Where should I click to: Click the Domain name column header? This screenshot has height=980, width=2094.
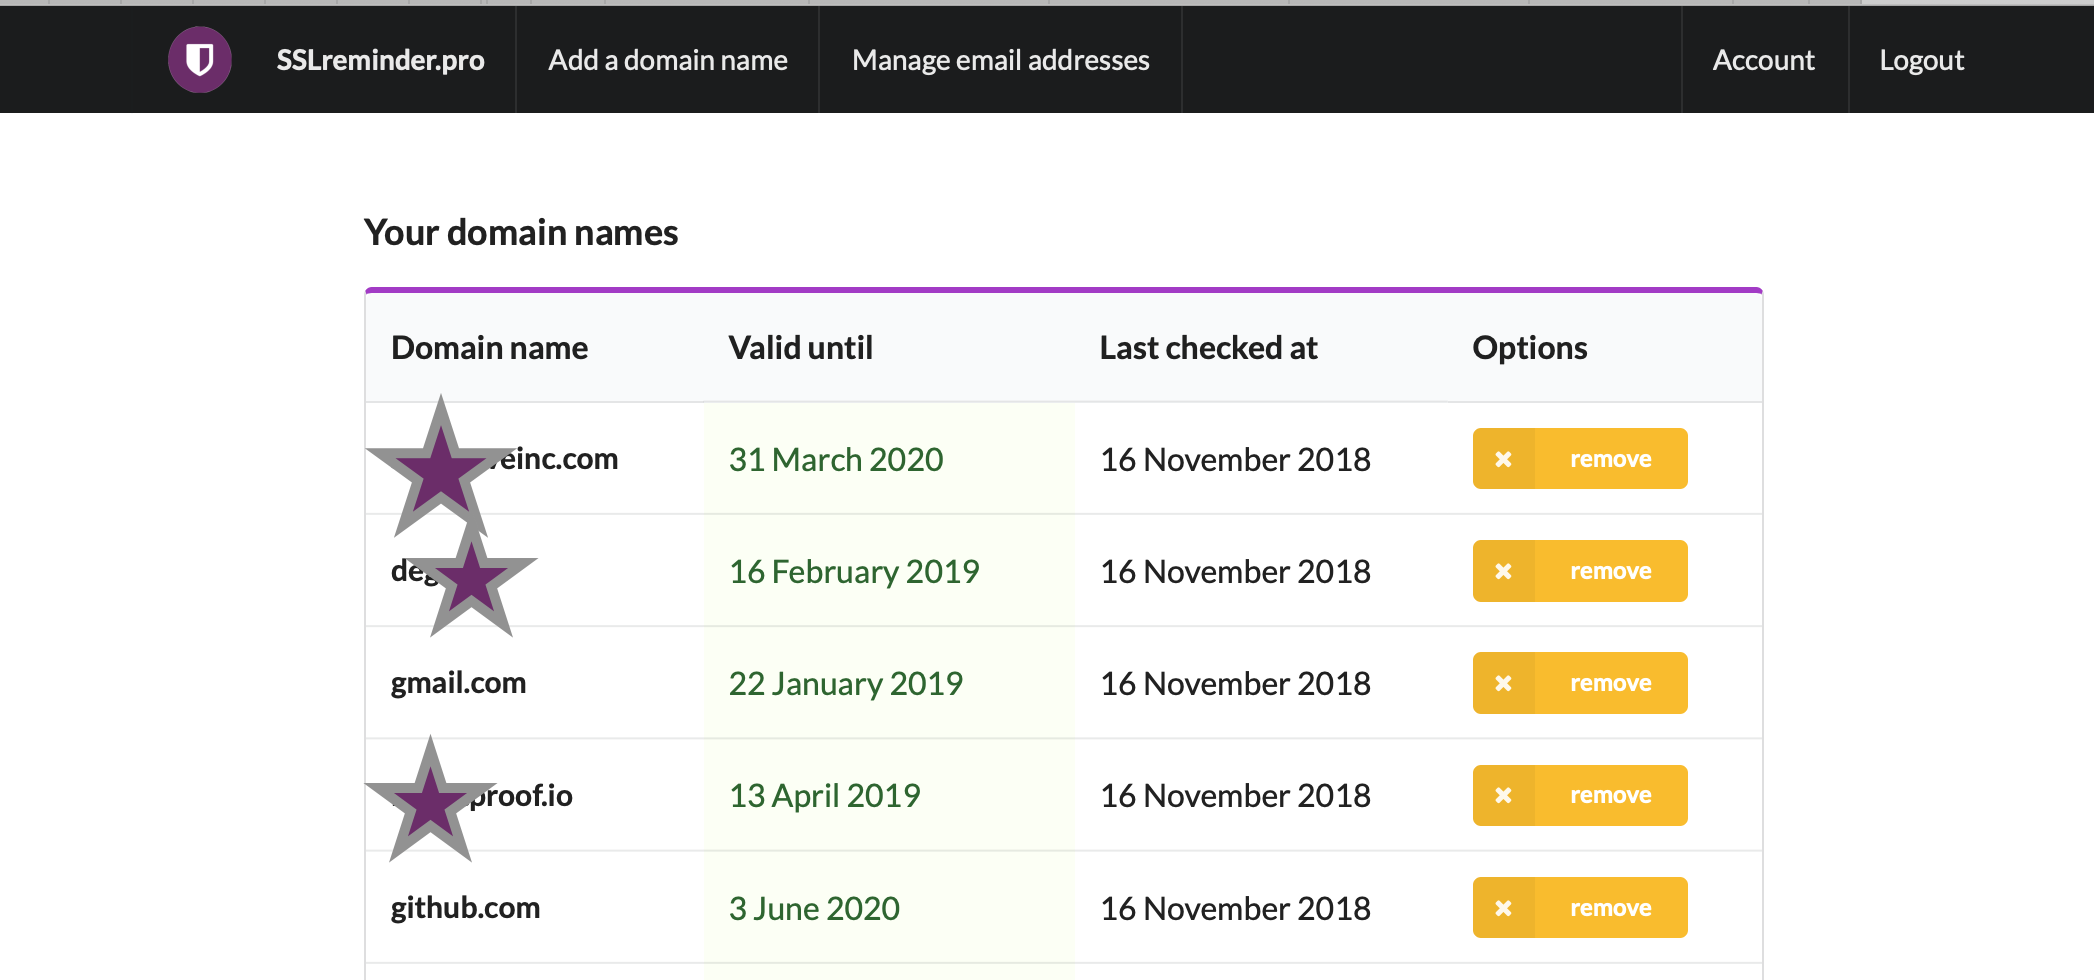point(489,347)
